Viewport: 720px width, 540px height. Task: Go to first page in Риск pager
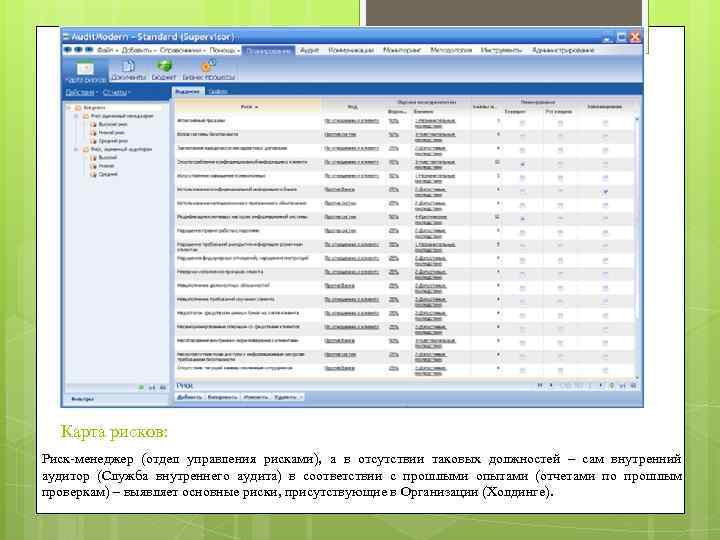[540, 386]
